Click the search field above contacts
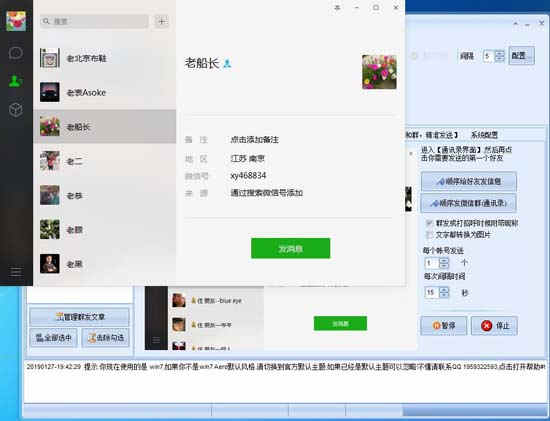 pos(94,21)
